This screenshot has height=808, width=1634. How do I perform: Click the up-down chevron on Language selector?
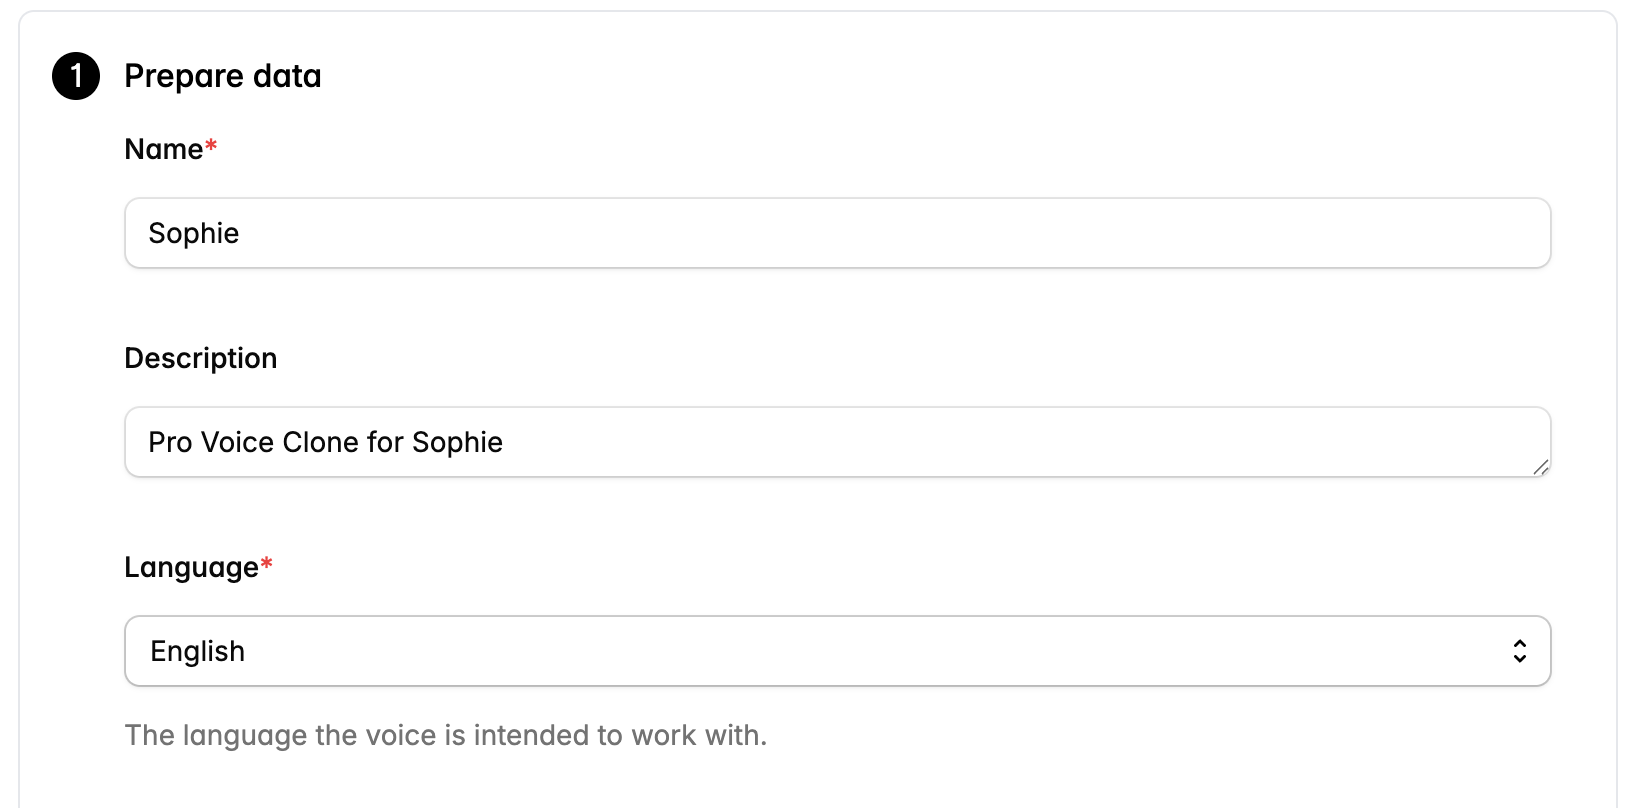tap(1519, 651)
